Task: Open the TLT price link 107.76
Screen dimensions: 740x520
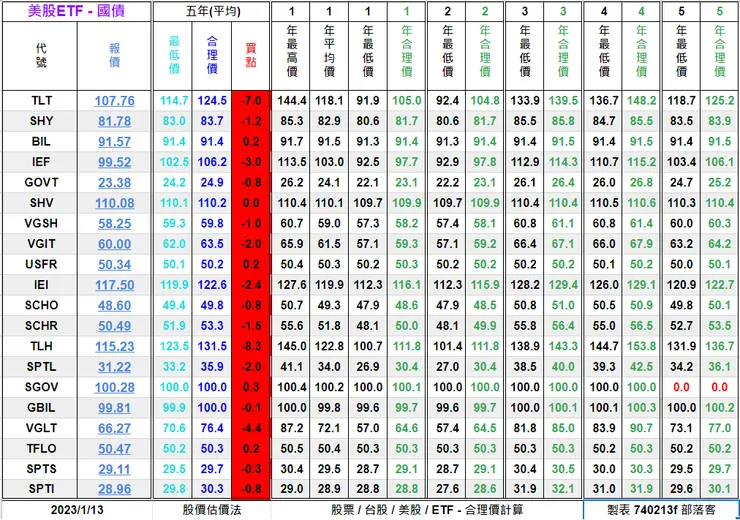Action: coord(114,101)
